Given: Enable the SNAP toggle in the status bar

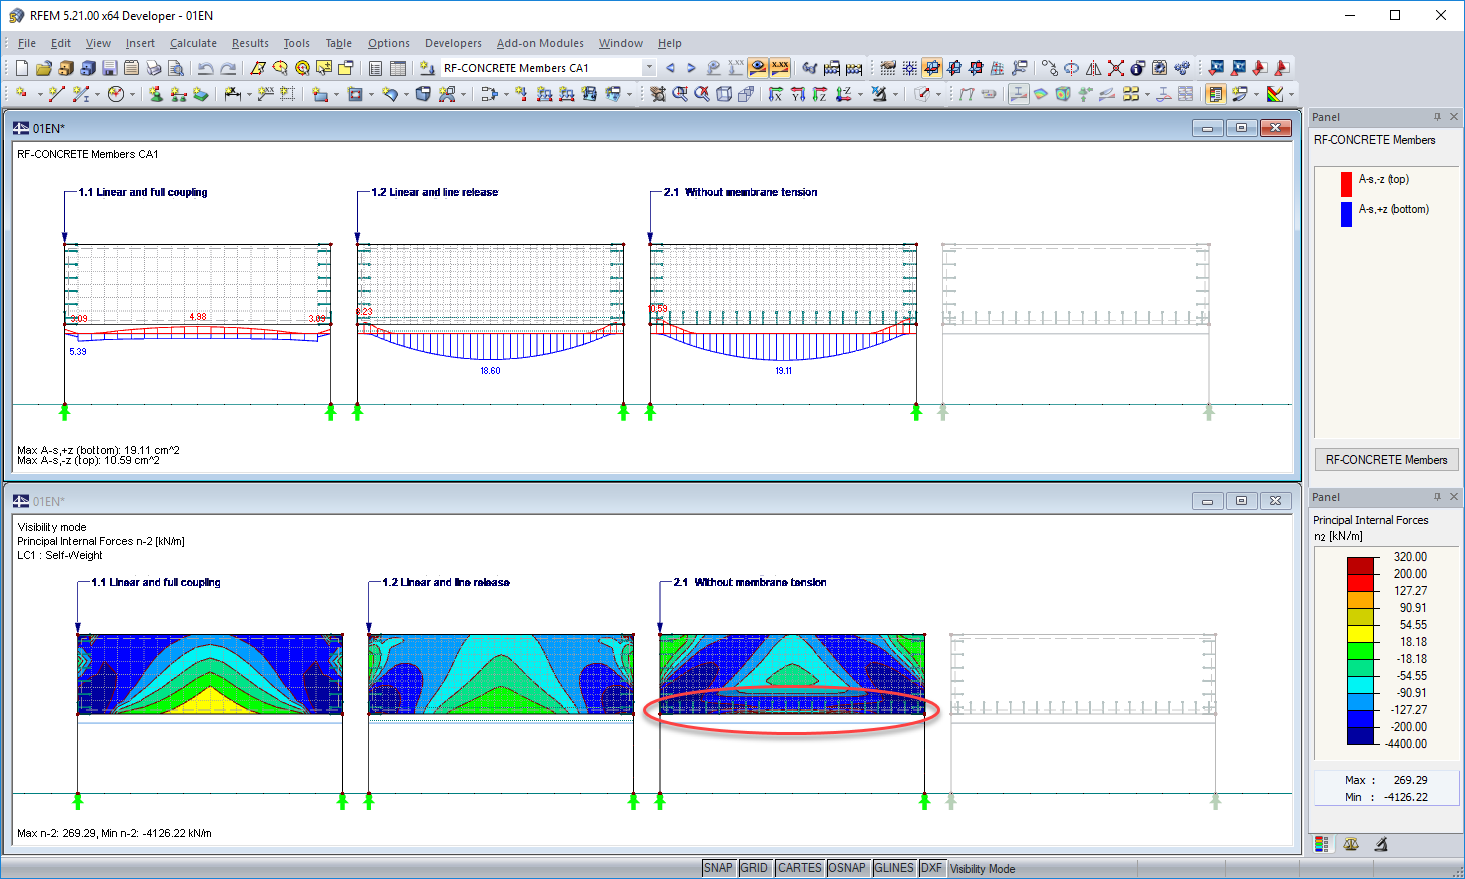Looking at the screenshot, I should click(718, 868).
